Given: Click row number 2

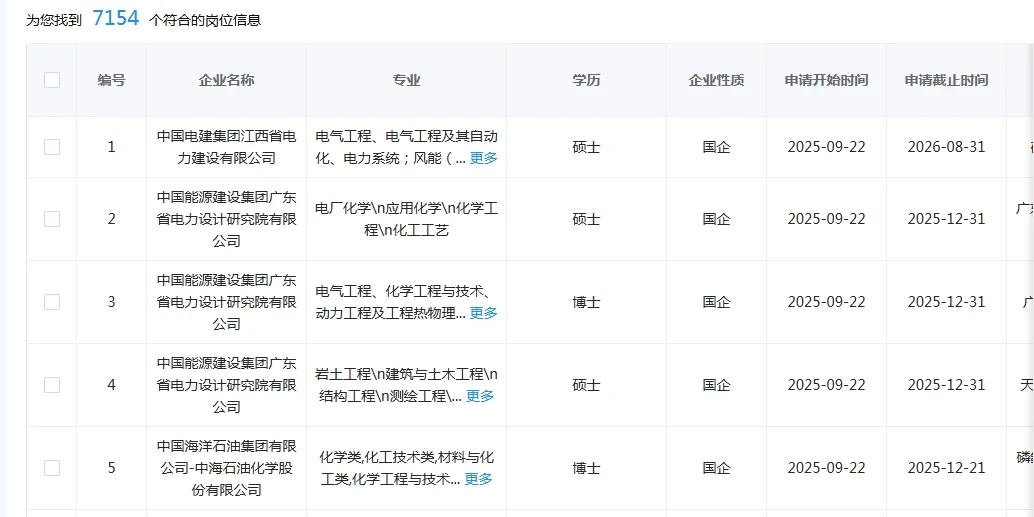Looking at the screenshot, I should (111, 219).
